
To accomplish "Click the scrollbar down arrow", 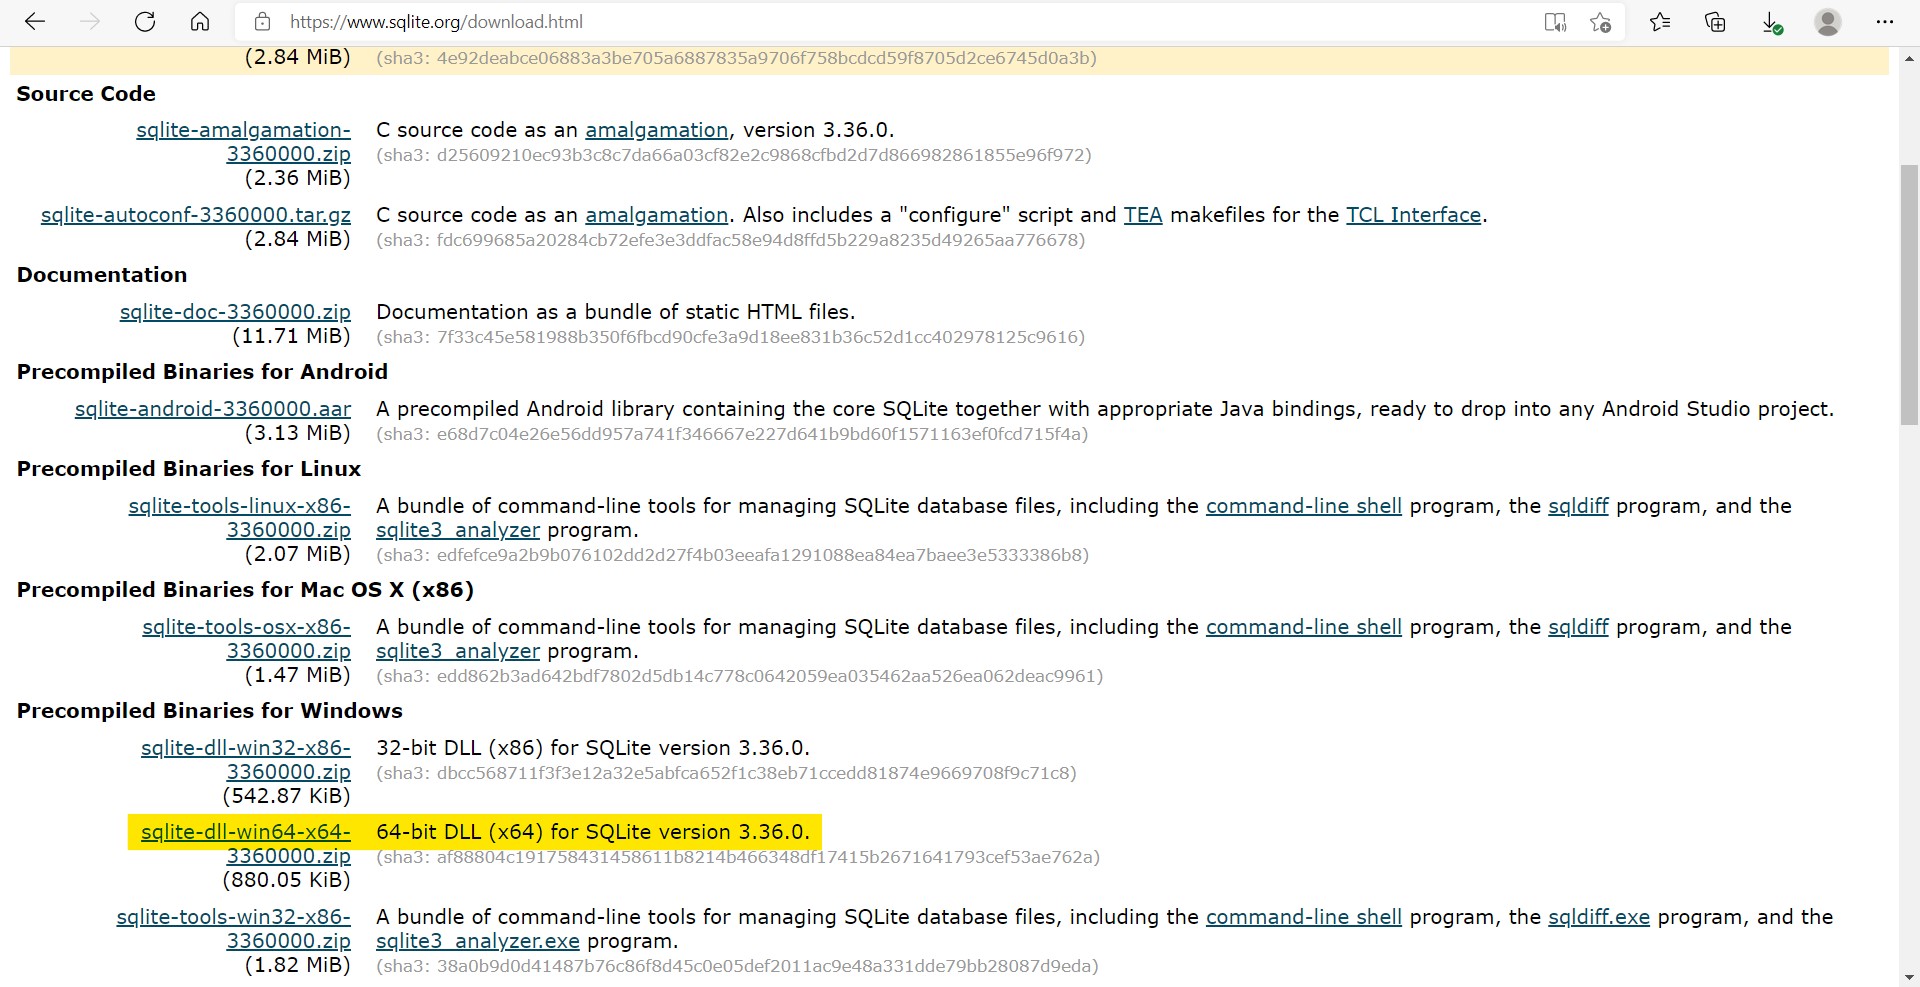I will point(1909,977).
